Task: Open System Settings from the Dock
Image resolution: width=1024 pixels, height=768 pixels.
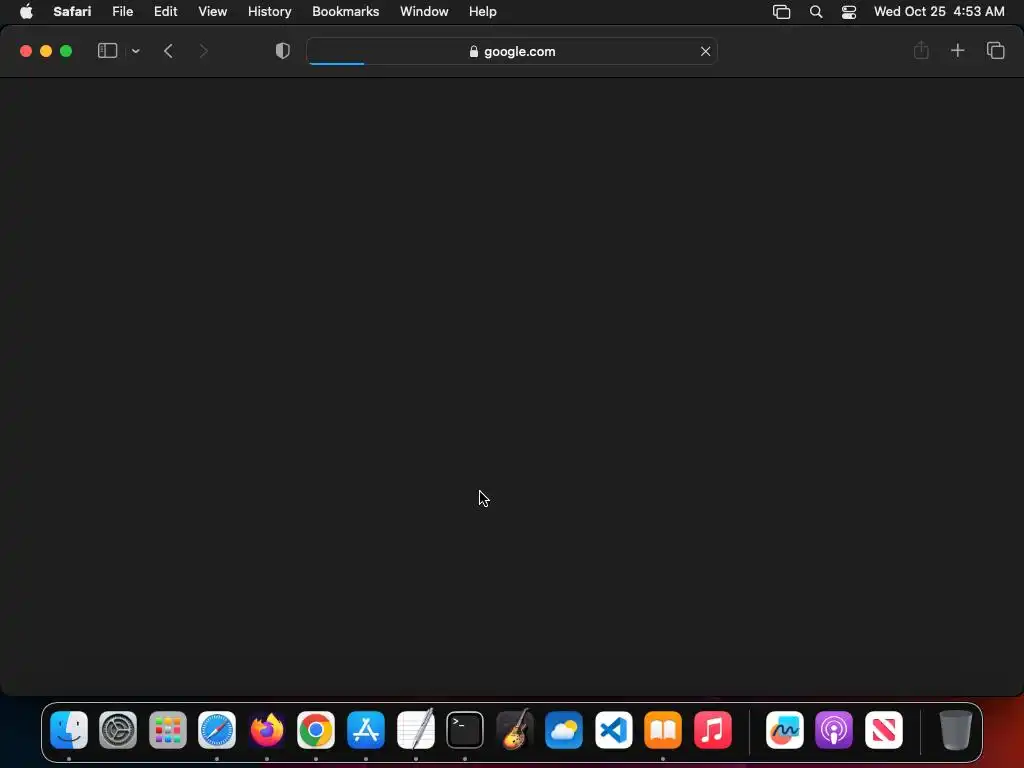Action: (118, 729)
